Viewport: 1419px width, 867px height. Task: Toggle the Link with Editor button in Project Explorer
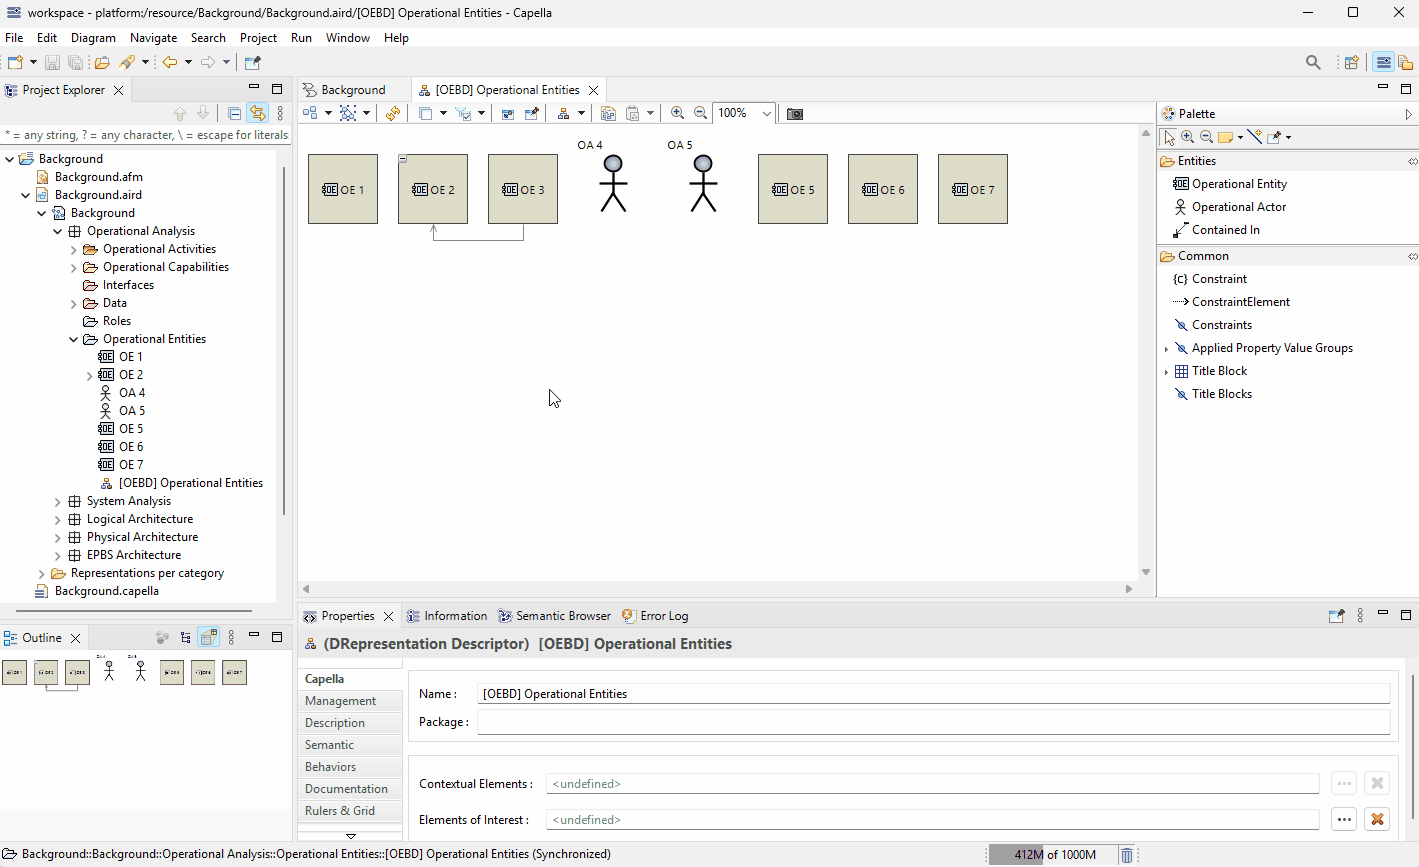[x=257, y=112]
